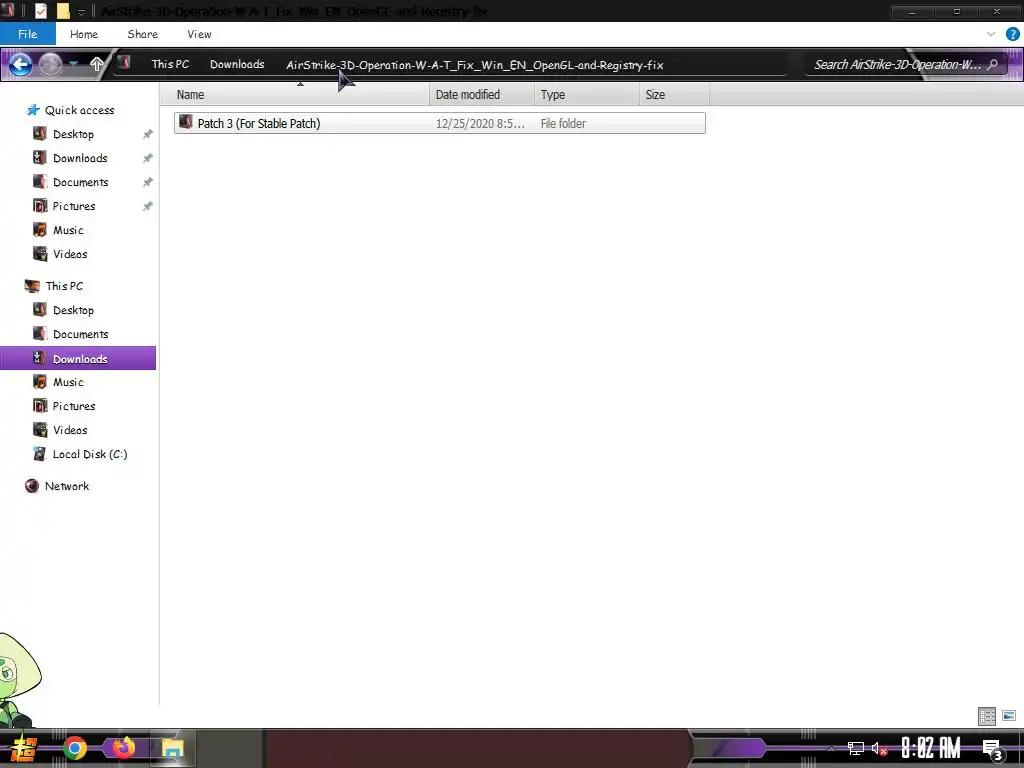Image resolution: width=1024 pixels, height=768 pixels.
Task: Switch to the Share ribbon tab
Action: 142,34
